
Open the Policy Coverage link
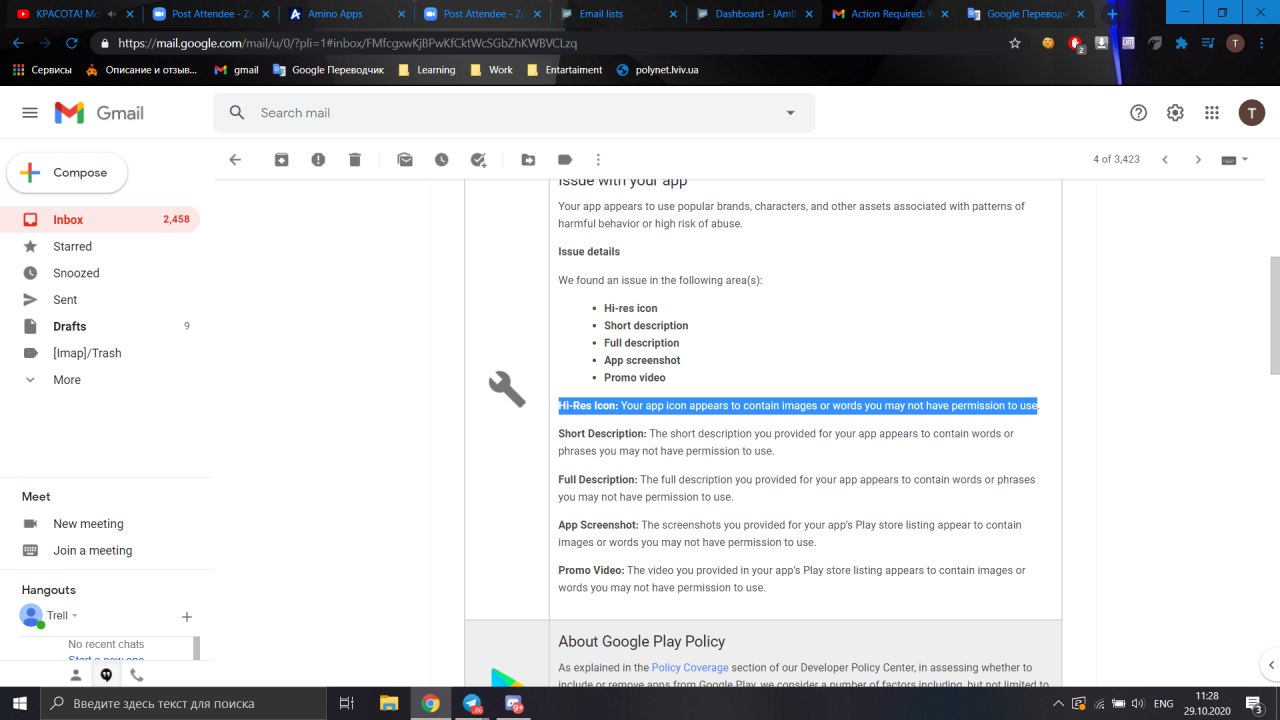tap(690, 668)
